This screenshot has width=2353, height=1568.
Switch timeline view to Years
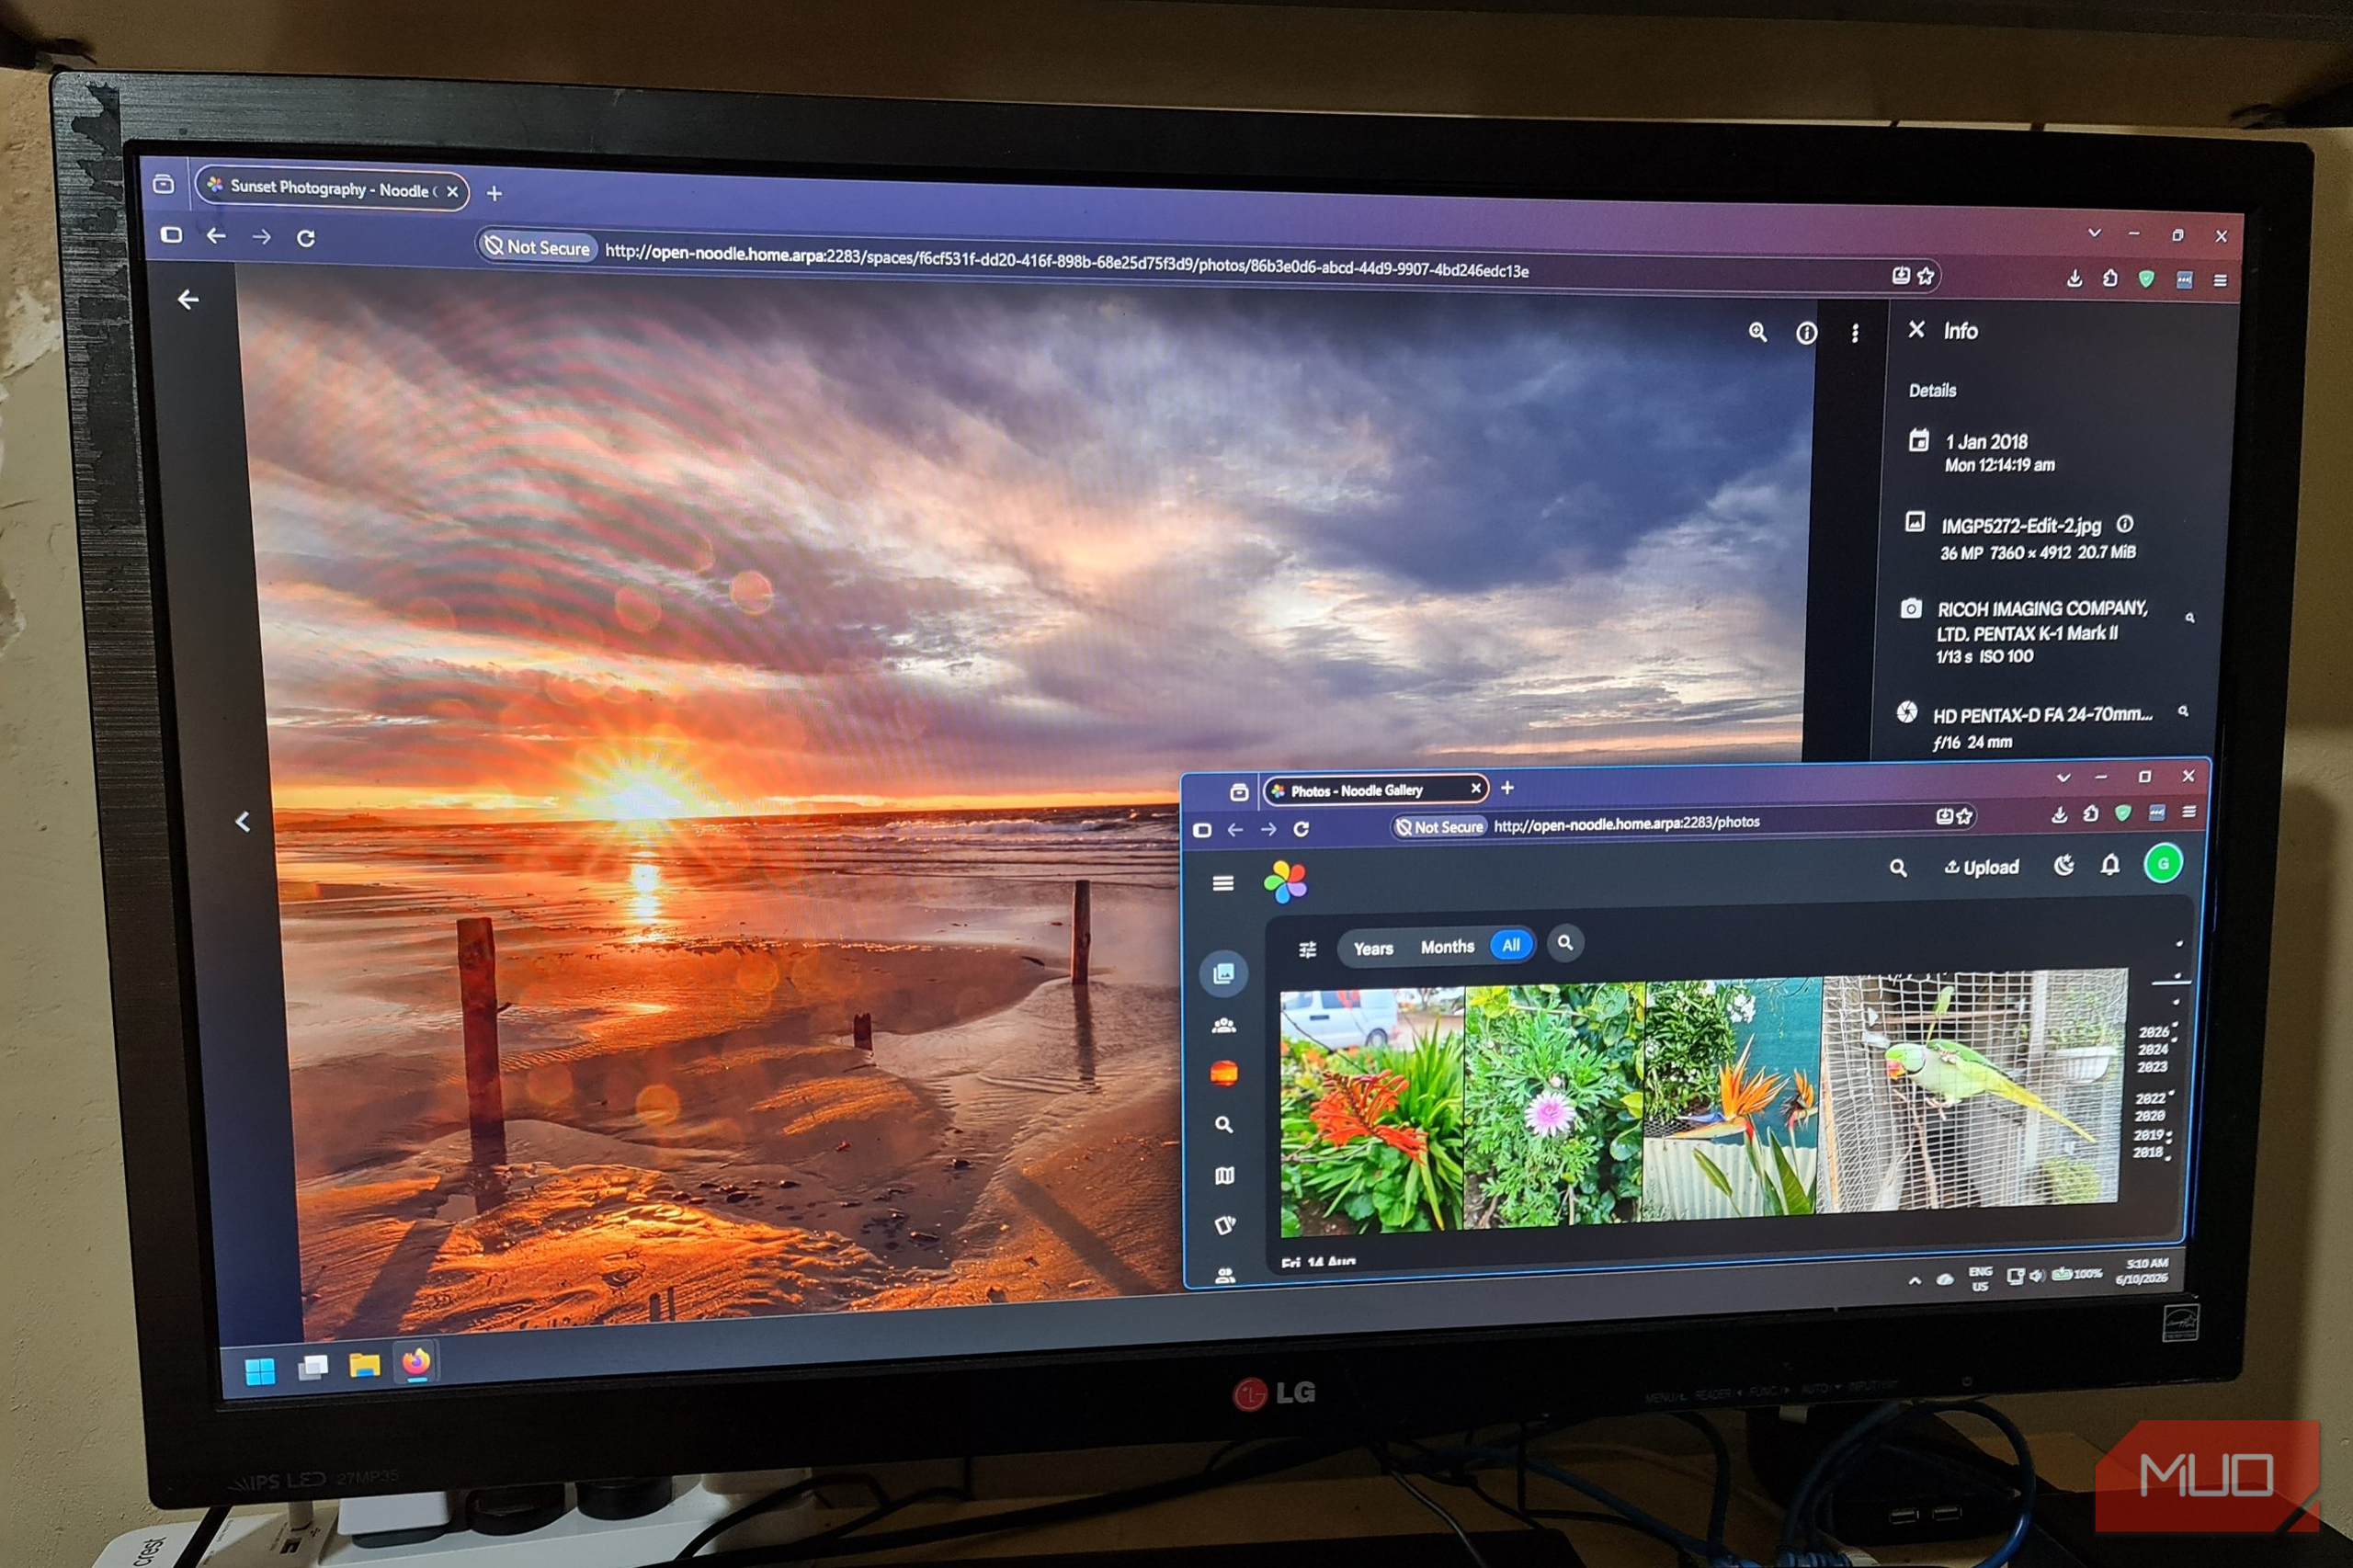pyautogui.click(x=1373, y=948)
